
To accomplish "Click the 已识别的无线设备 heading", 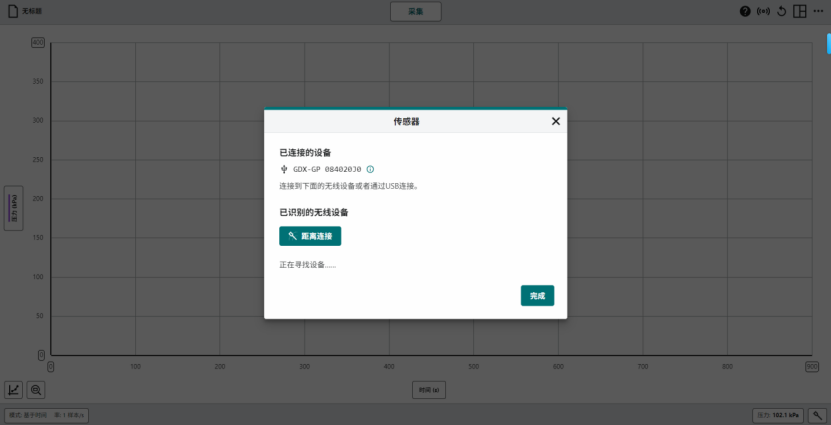I will (314, 212).
